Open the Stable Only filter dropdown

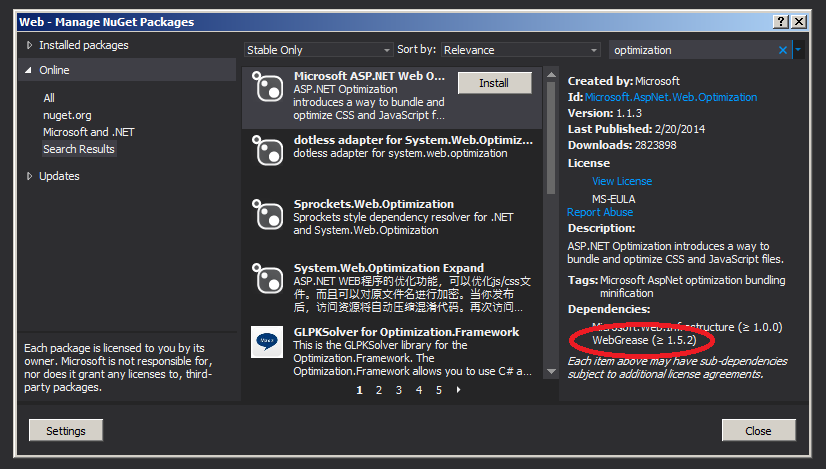pos(318,50)
